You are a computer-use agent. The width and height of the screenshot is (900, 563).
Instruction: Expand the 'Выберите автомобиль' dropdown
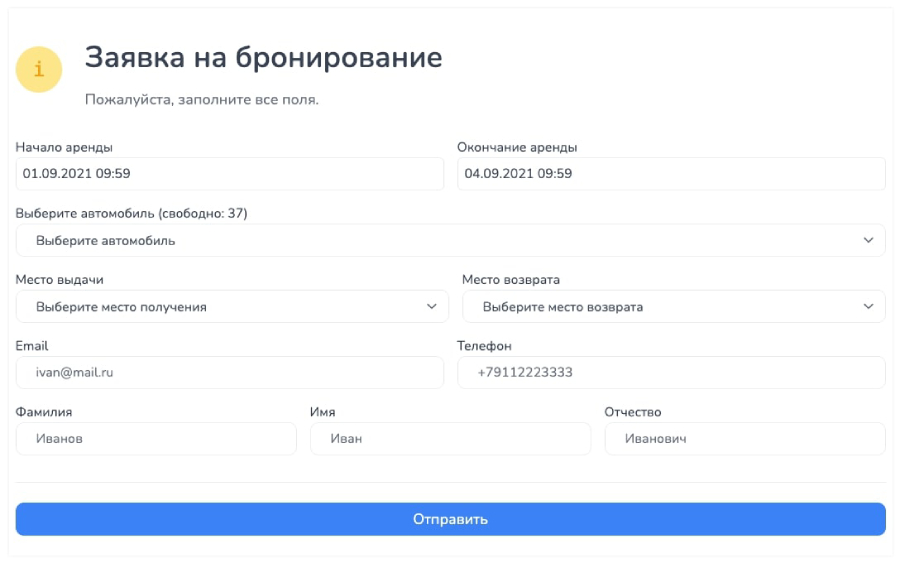pos(451,240)
